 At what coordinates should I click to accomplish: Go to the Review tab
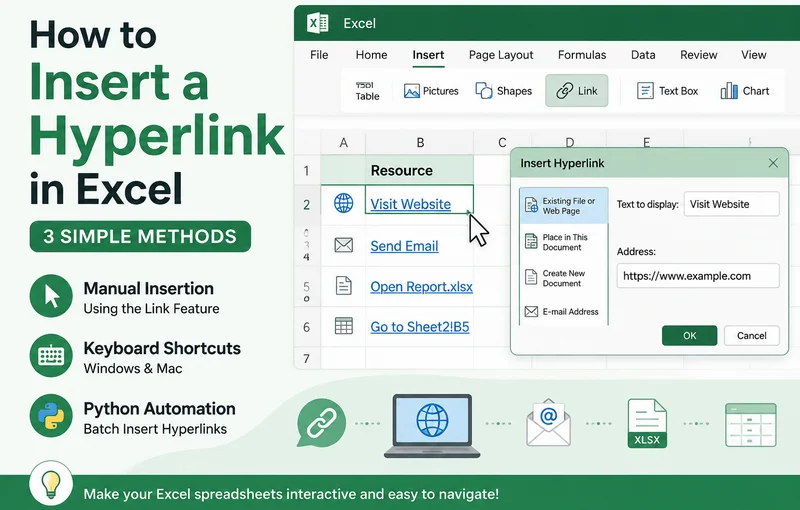[698, 55]
